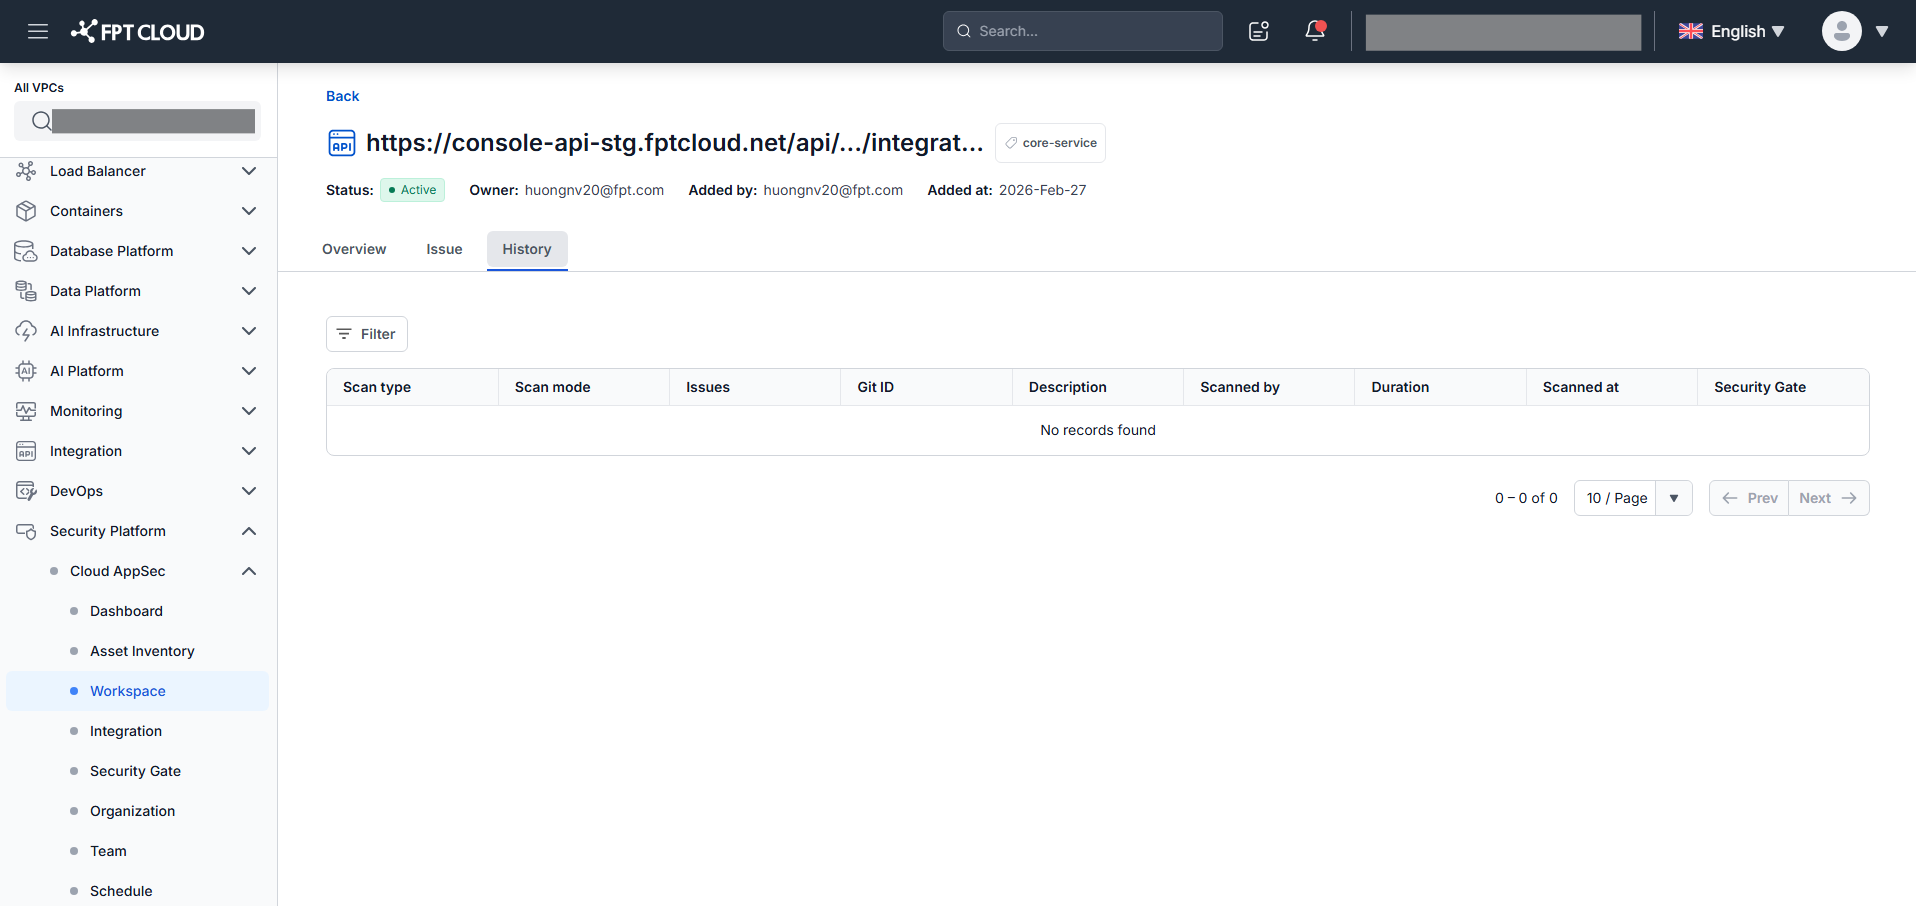Open the Schedule menu item
1916x906 pixels.
121,891
